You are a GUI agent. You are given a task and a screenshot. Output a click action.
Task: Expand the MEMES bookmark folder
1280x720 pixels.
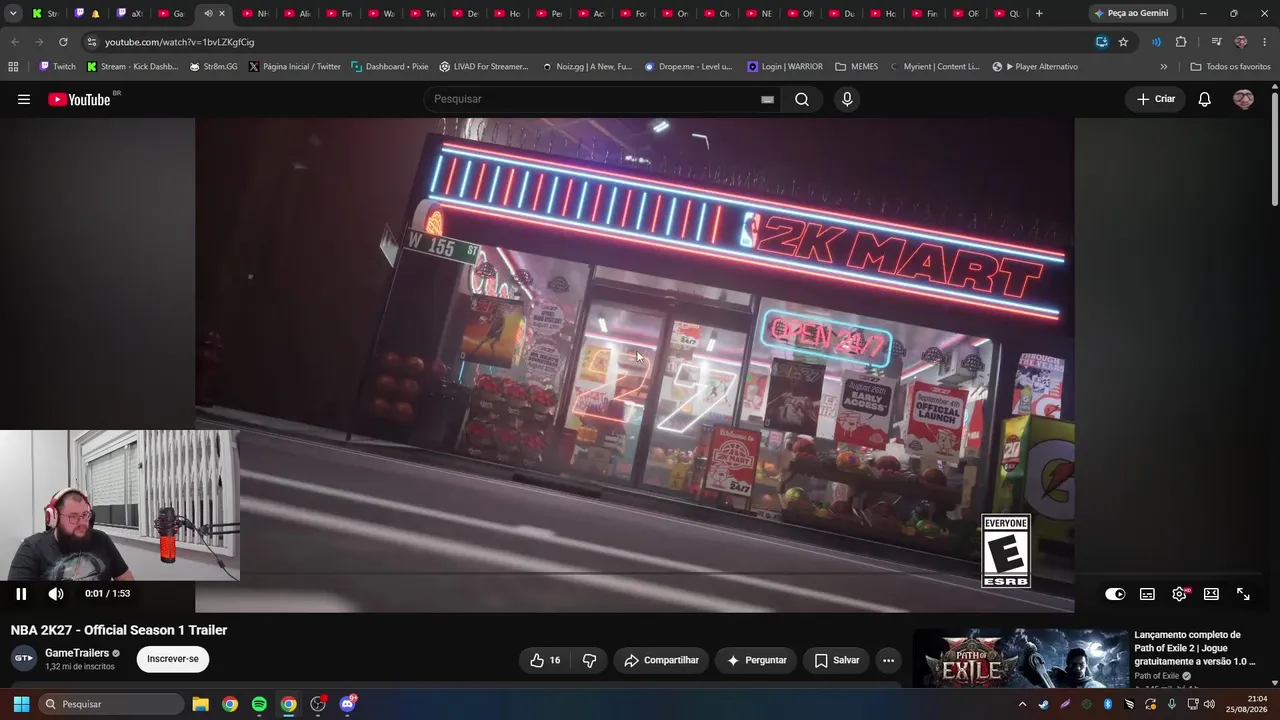pyautogui.click(x=857, y=67)
